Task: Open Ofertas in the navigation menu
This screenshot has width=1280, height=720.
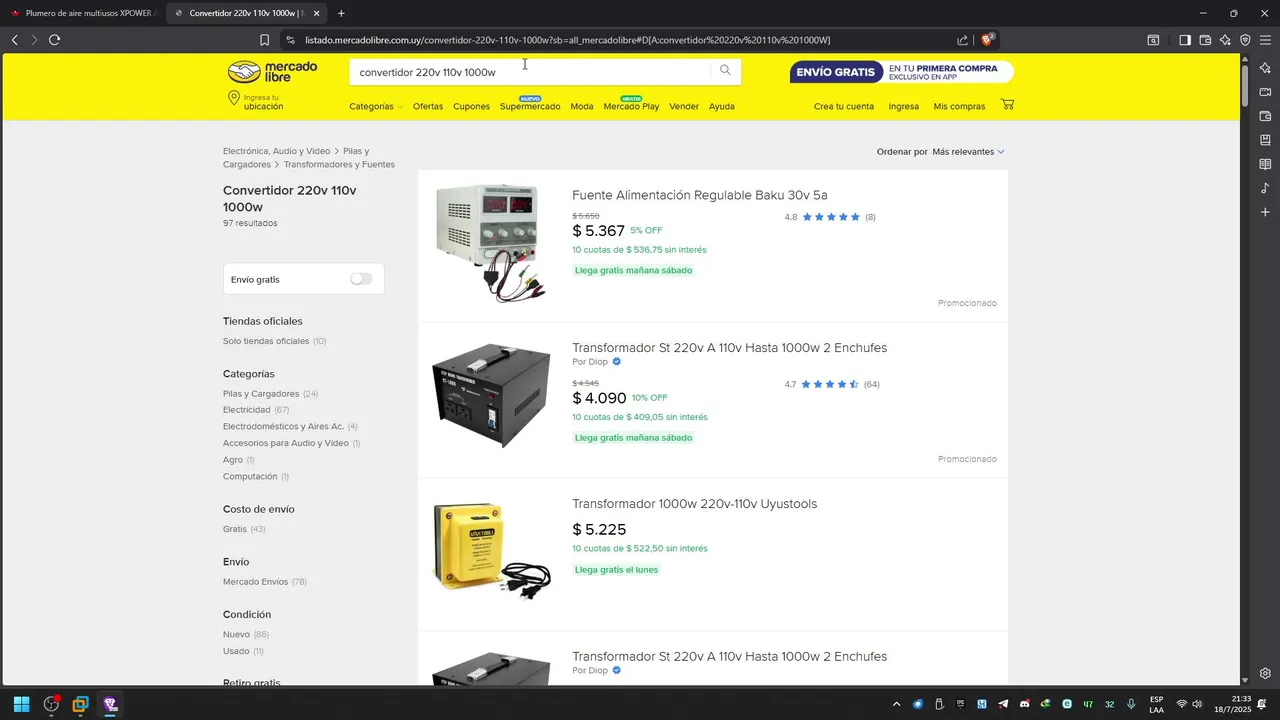Action: click(428, 106)
